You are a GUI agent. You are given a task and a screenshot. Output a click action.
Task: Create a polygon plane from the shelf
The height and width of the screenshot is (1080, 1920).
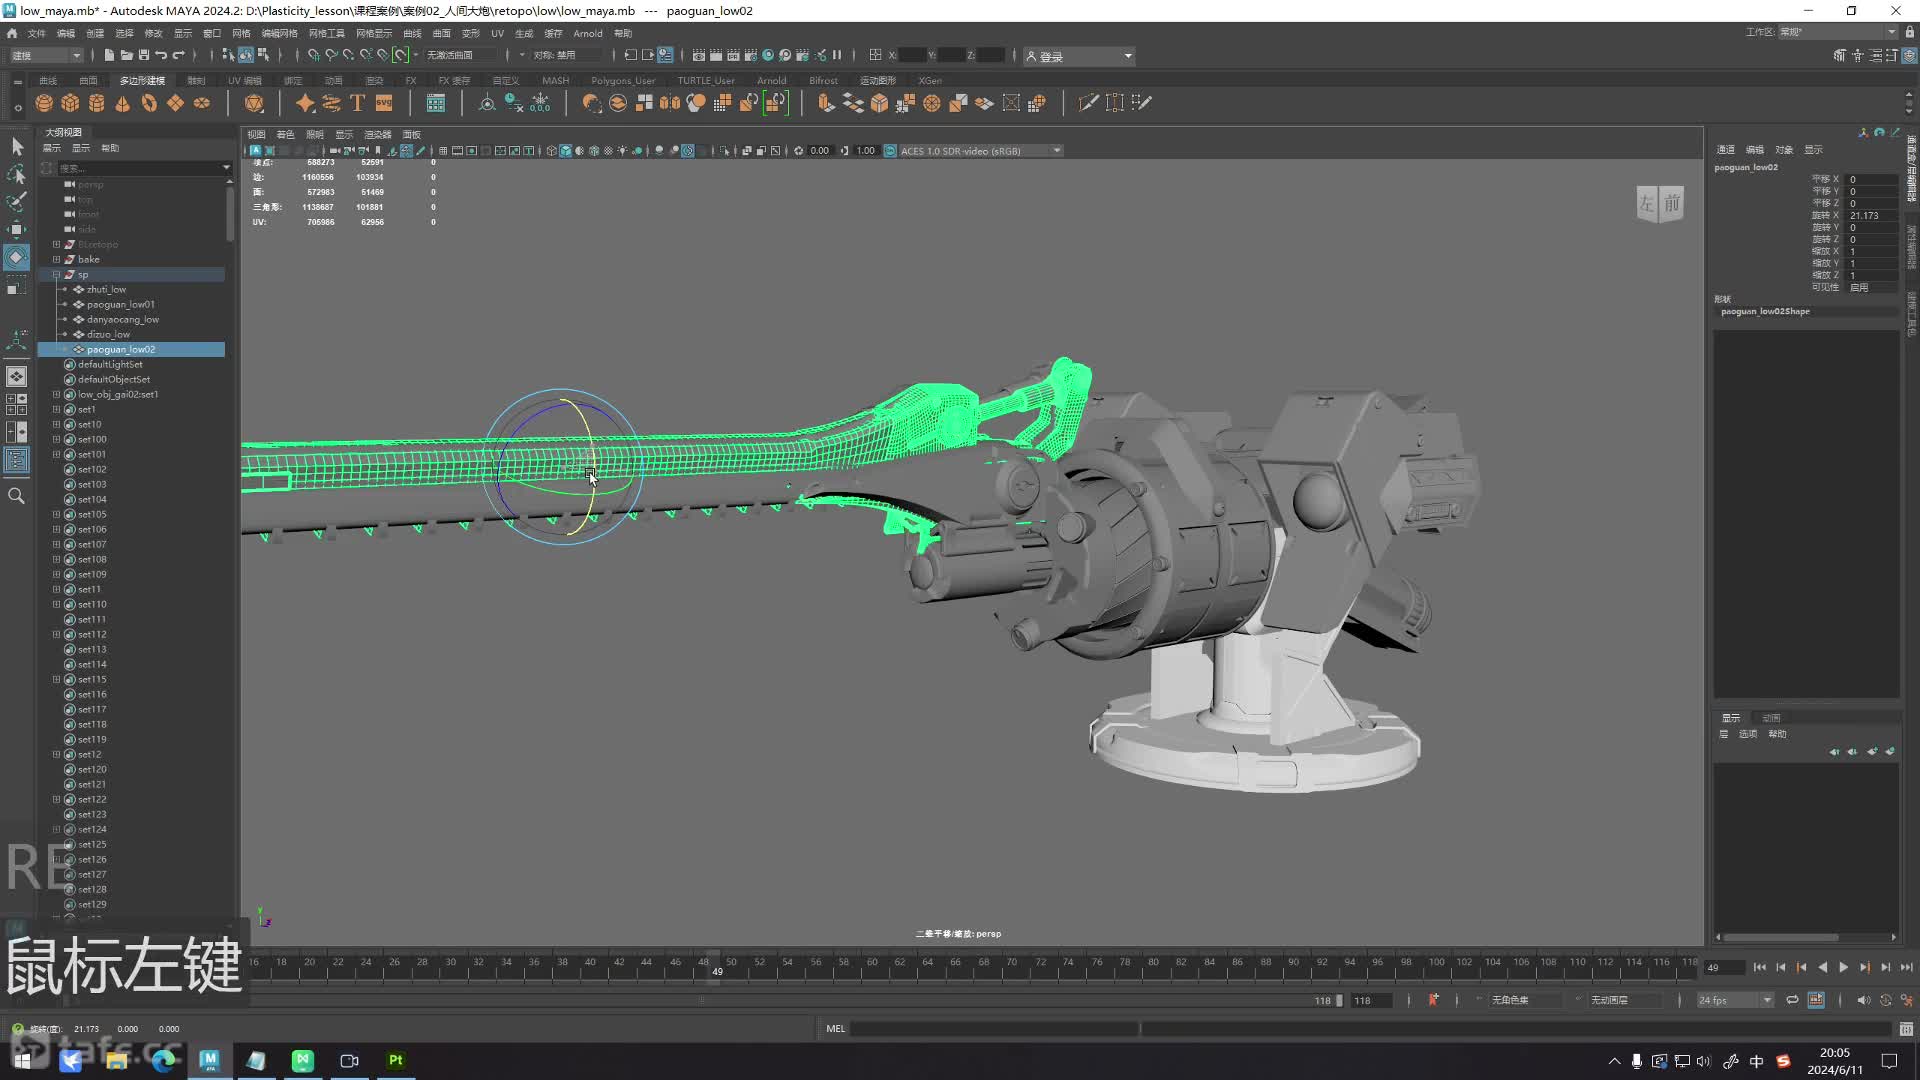(x=175, y=103)
